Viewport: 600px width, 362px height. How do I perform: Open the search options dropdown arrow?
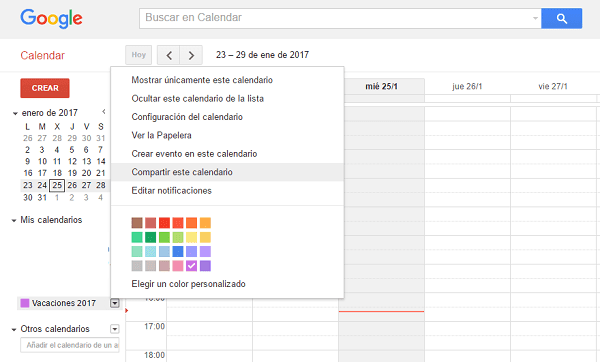pyautogui.click(x=535, y=18)
